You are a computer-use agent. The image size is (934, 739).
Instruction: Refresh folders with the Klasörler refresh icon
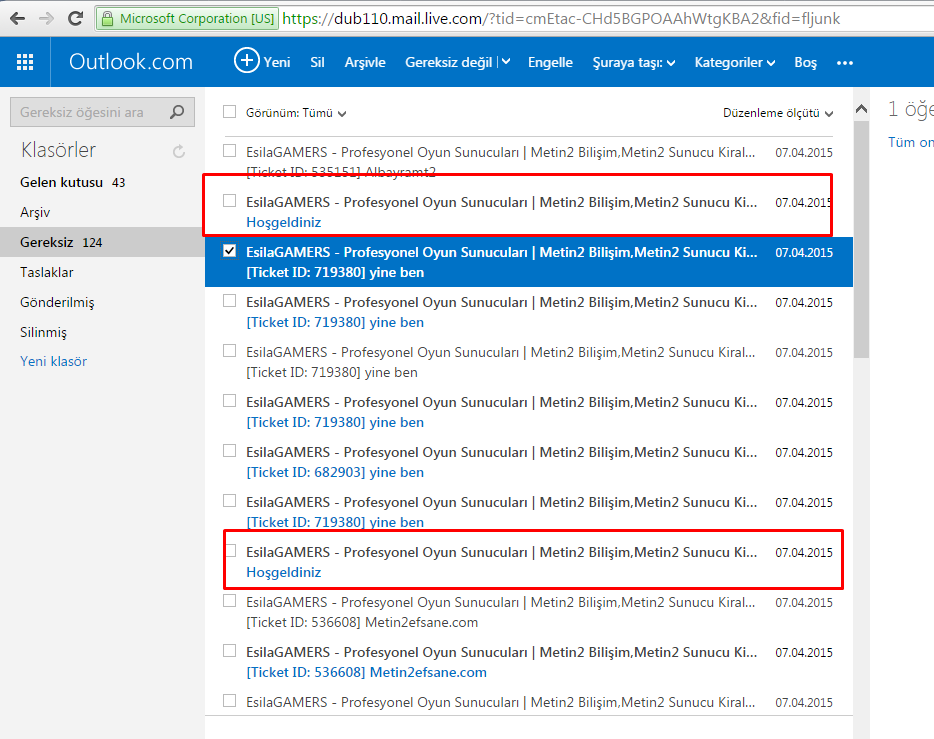tap(179, 151)
